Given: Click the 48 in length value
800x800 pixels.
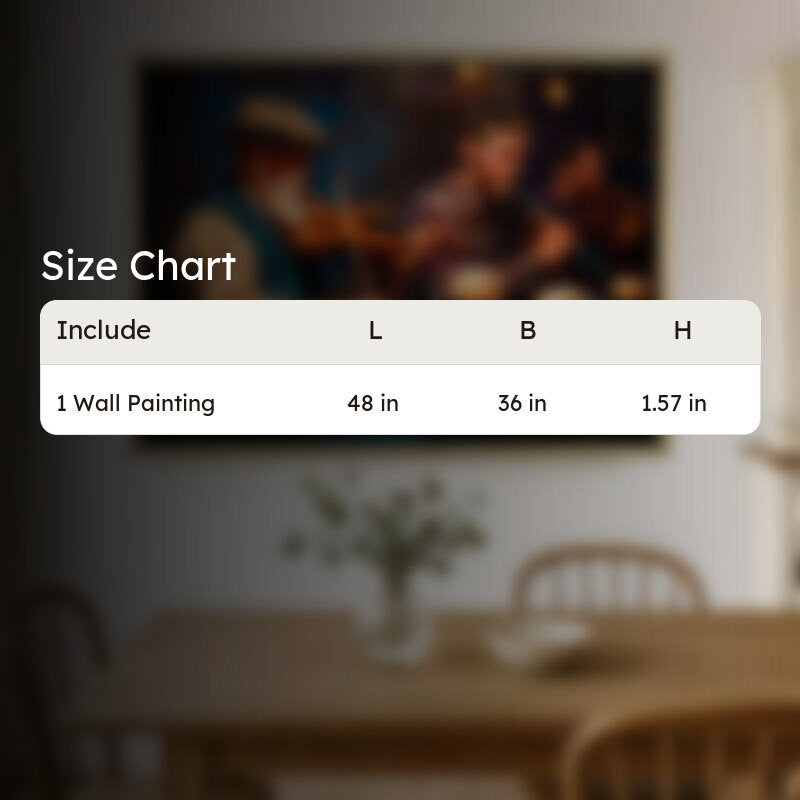Looking at the screenshot, I should pyautogui.click(x=373, y=403).
